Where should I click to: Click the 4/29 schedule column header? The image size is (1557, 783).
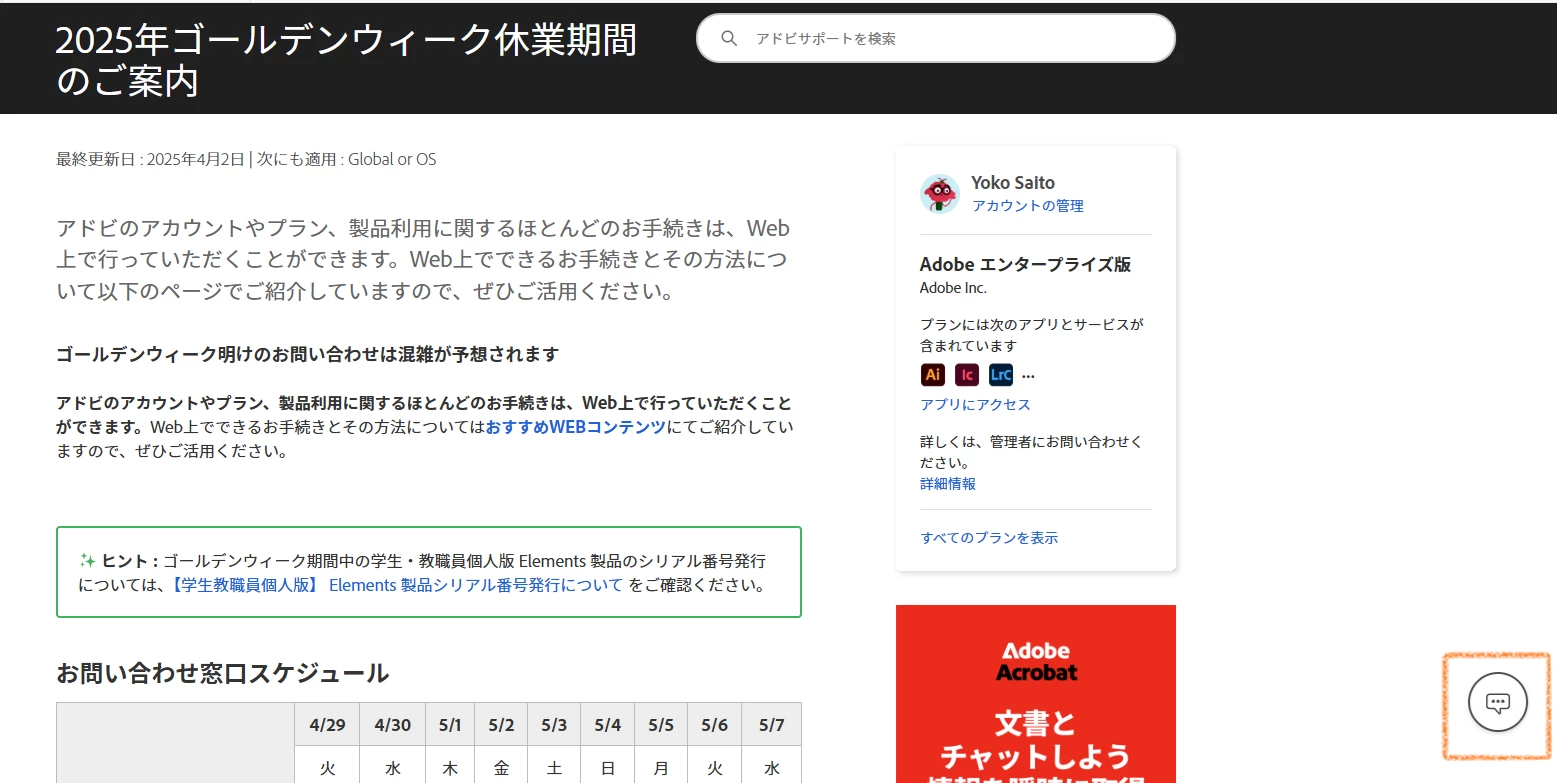click(327, 724)
